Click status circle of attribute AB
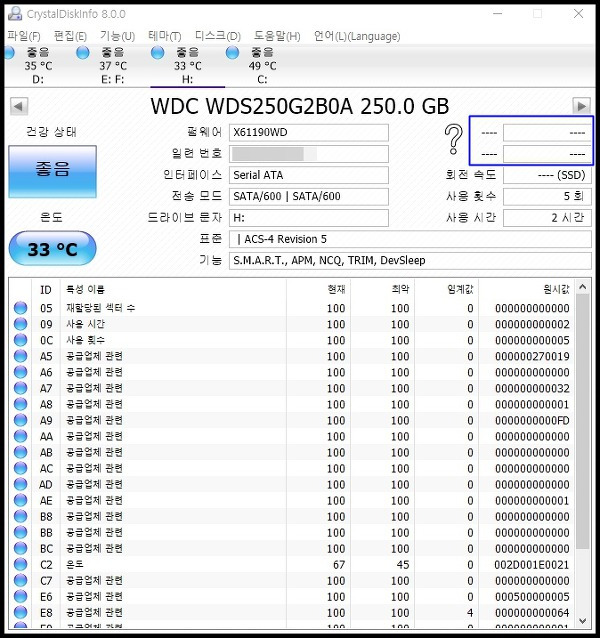Image resolution: width=600 pixels, height=638 pixels. 20,452
